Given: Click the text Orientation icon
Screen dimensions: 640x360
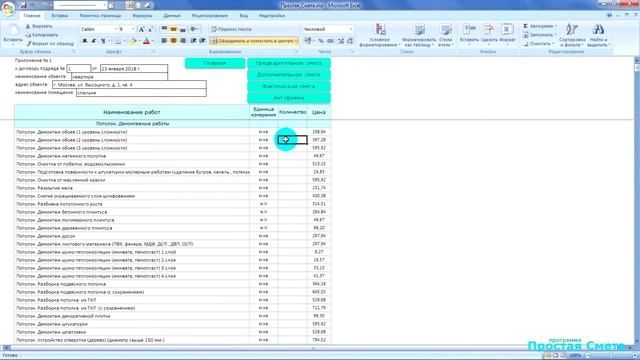Looking at the screenshot, I should click(194, 29).
